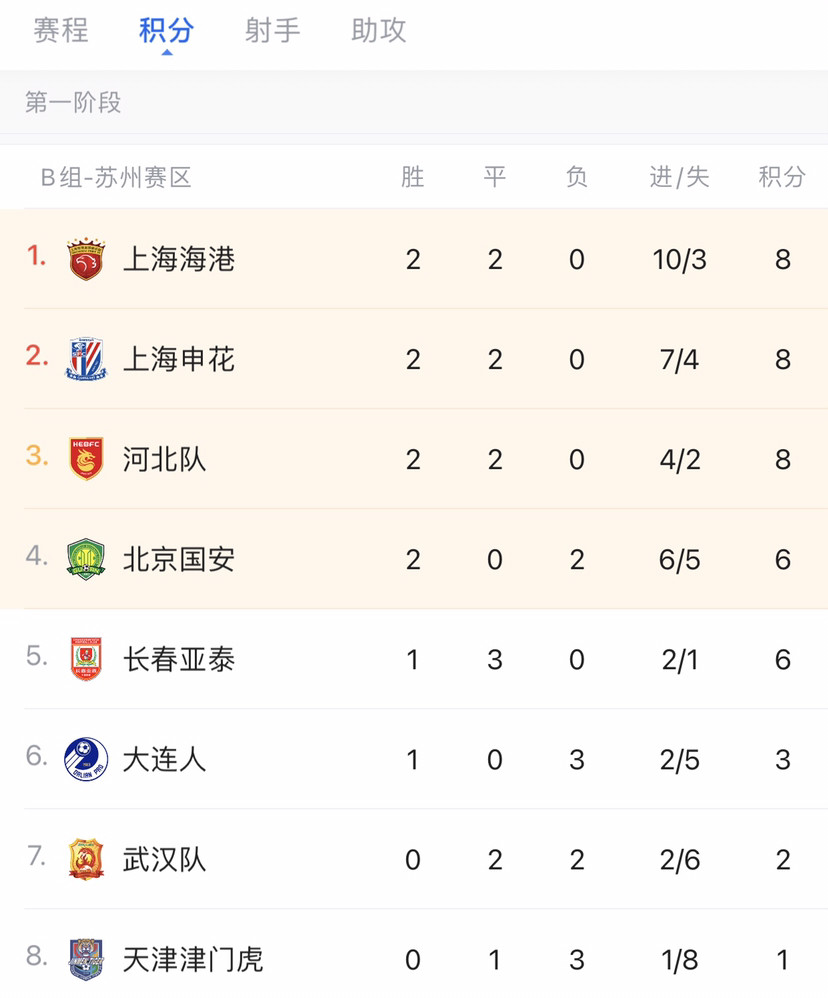The image size is (828, 998).
Task: Click the 进/失 goals column header
Action: [679, 176]
